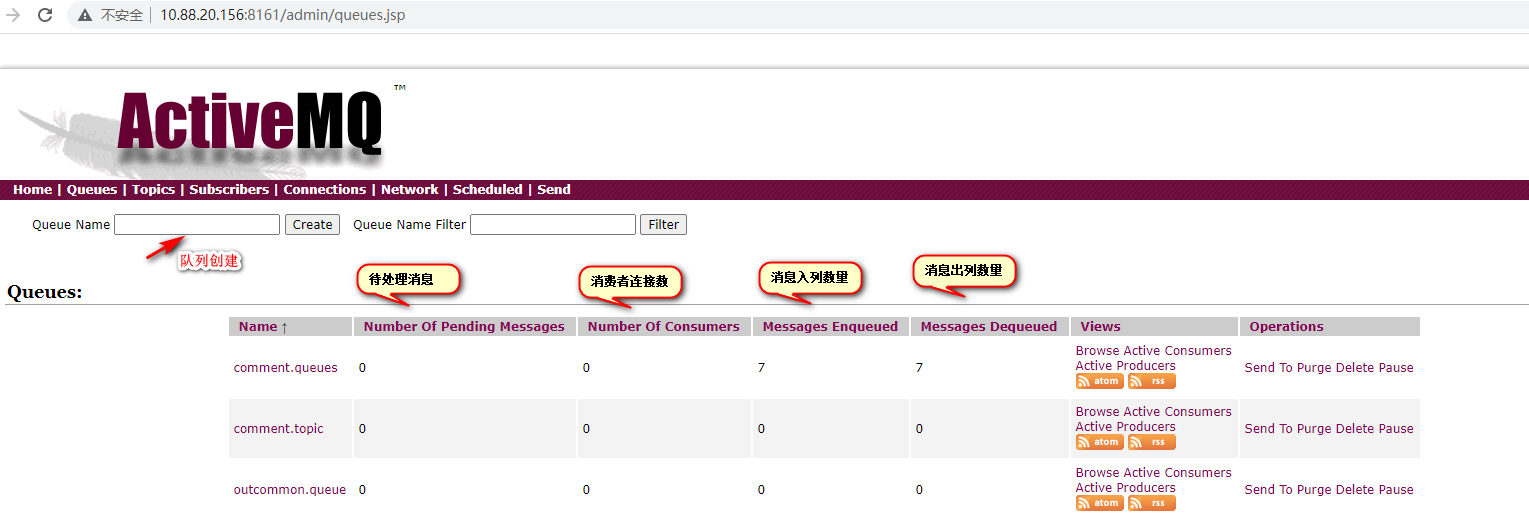This screenshot has height=516, width=1529.
Task: Open the comment.queues queue link
Action: (x=286, y=368)
